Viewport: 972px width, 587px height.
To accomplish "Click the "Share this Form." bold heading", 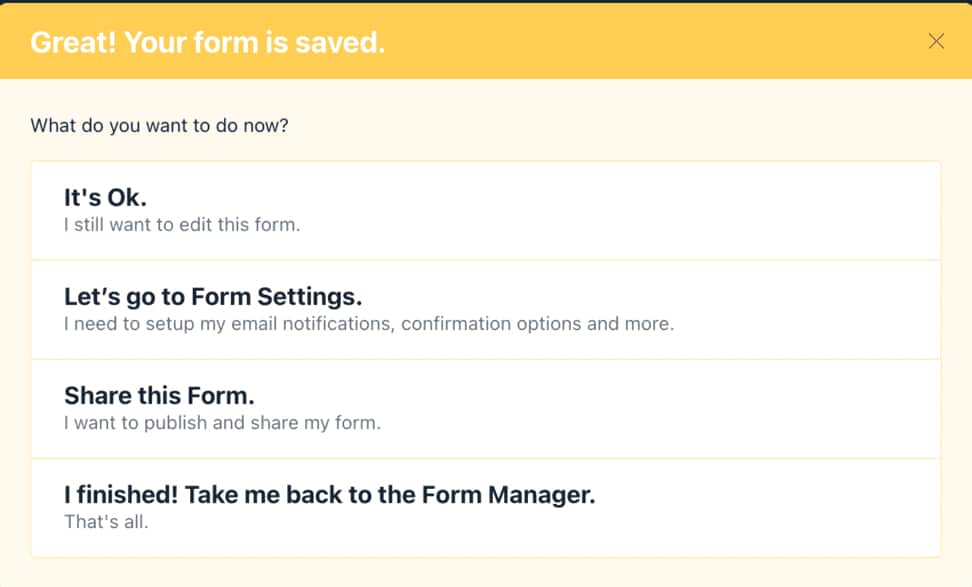I will pos(159,396).
